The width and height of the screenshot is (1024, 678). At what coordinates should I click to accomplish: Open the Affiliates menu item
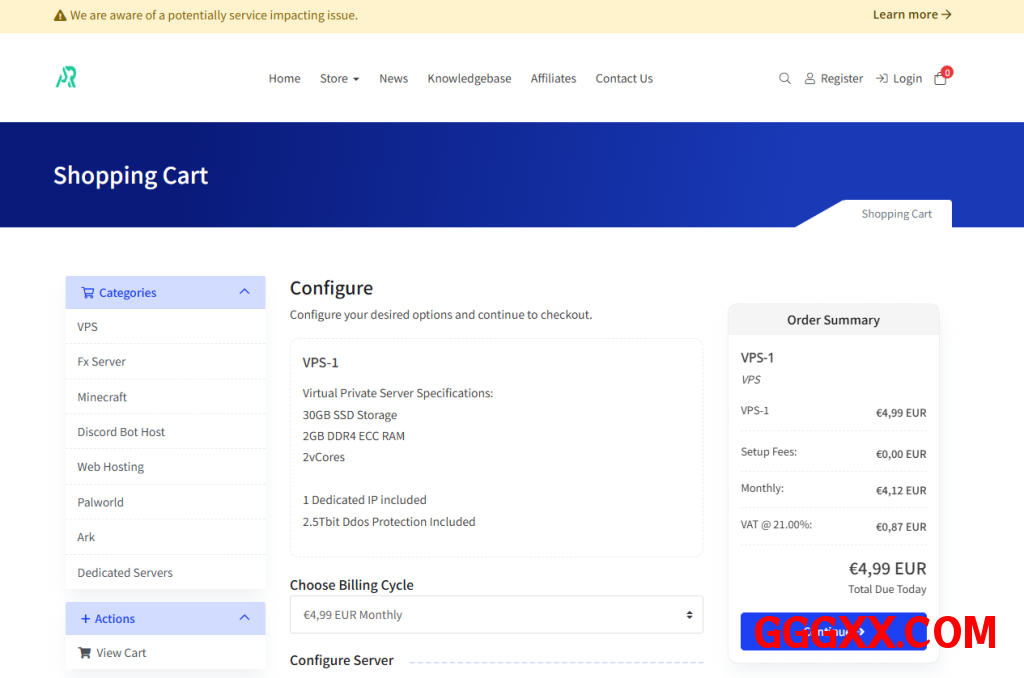point(553,79)
